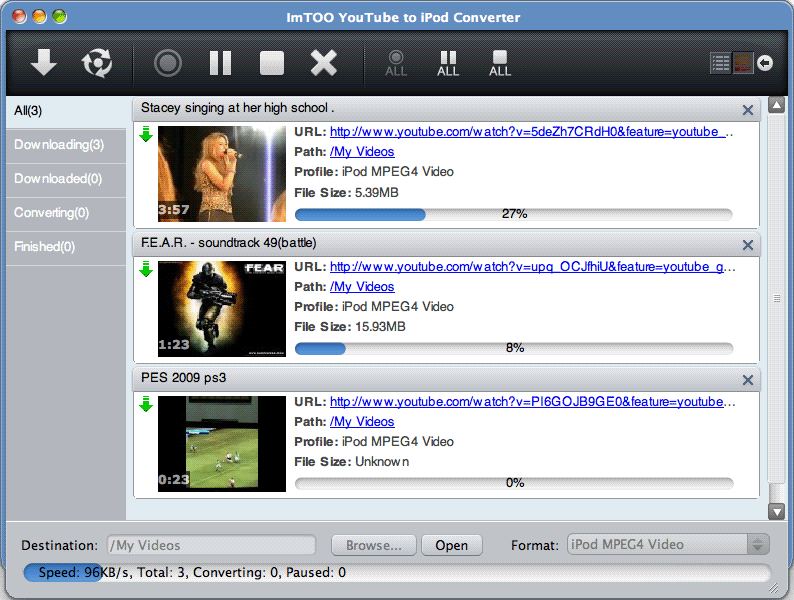
Task: Click the Format dropdown stepper arrows
Action: pyautogui.click(x=758, y=545)
